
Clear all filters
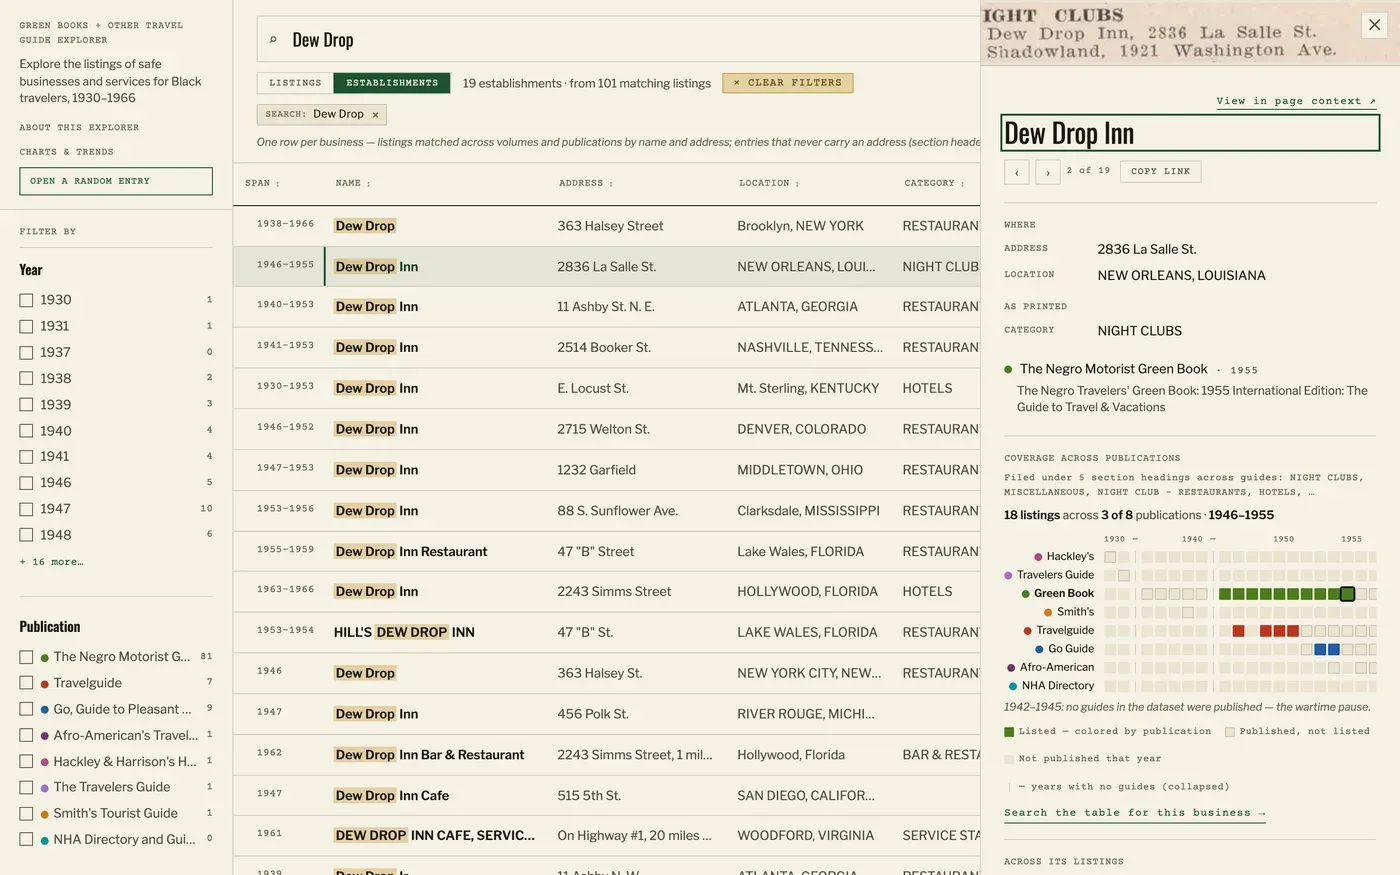pyautogui.click(x=788, y=83)
